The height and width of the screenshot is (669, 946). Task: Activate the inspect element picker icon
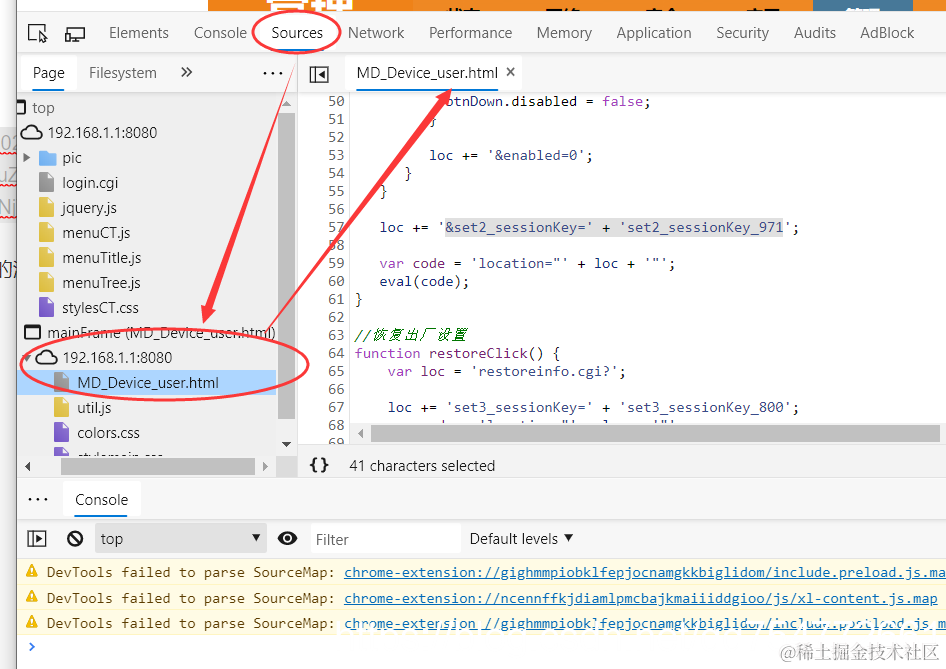tap(38, 33)
